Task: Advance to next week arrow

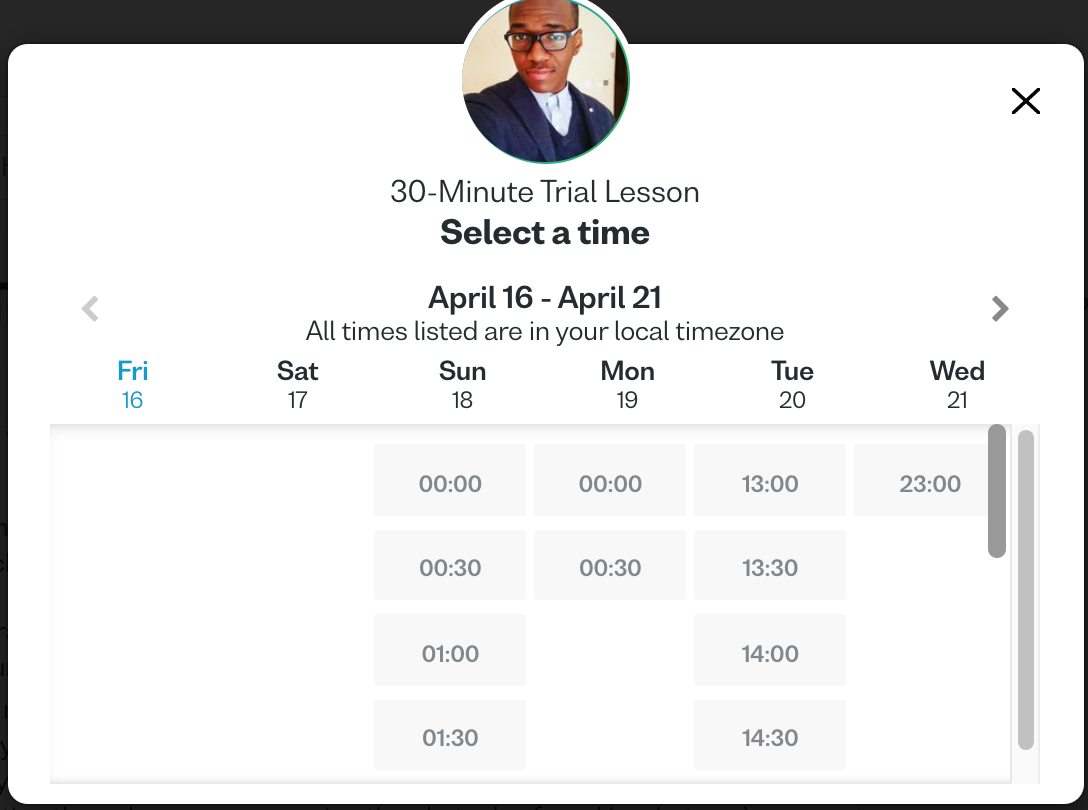Action: click(1000, 309)
